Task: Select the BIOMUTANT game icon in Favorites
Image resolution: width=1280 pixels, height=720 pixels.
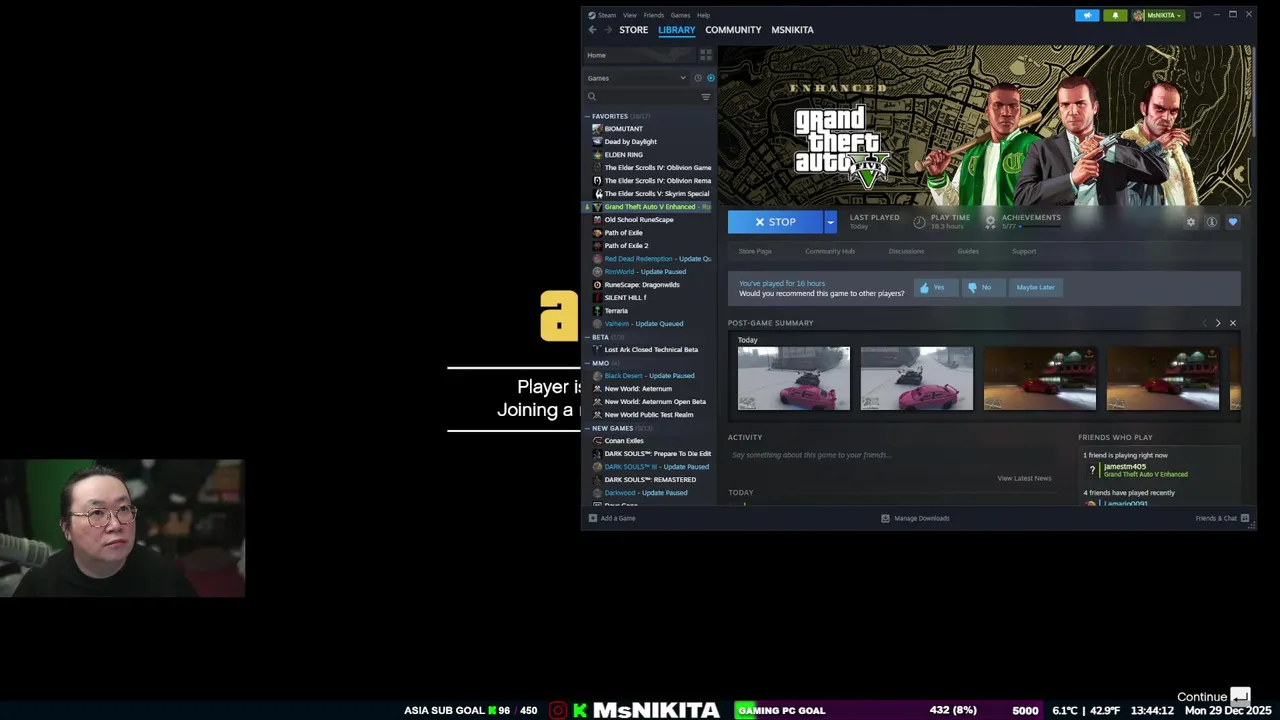Action: 597,129
